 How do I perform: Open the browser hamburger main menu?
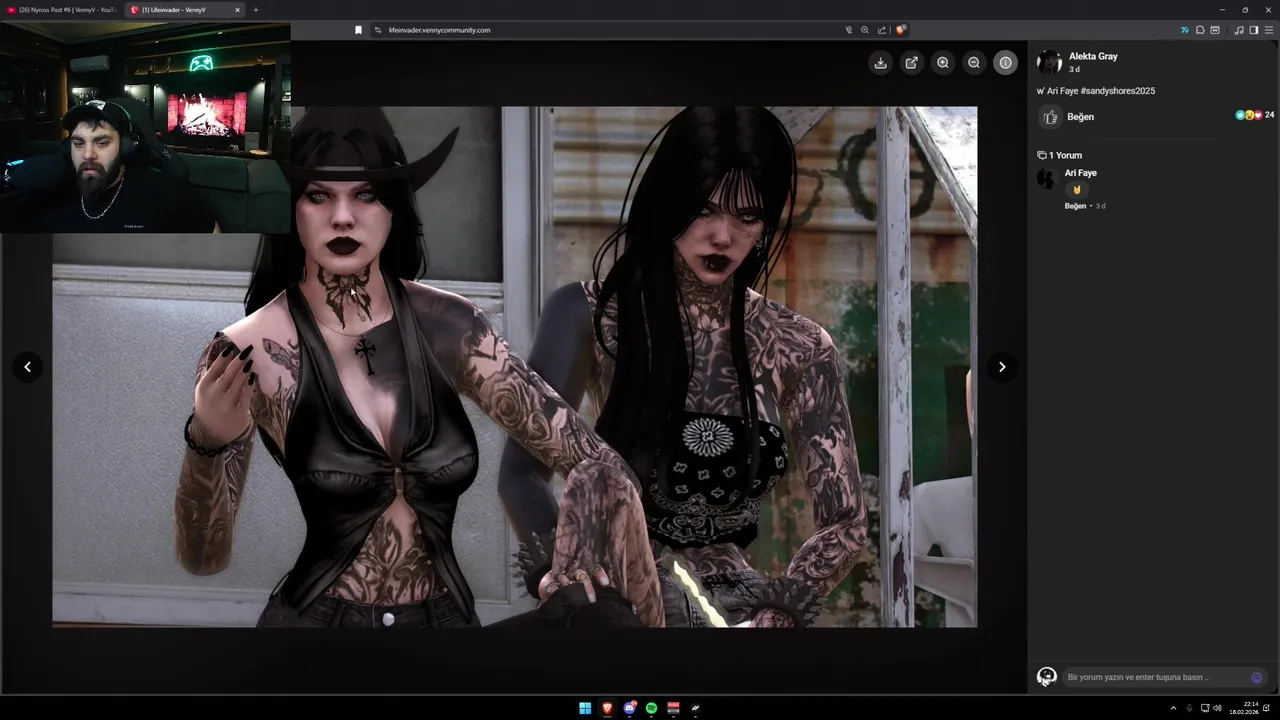1269,30
